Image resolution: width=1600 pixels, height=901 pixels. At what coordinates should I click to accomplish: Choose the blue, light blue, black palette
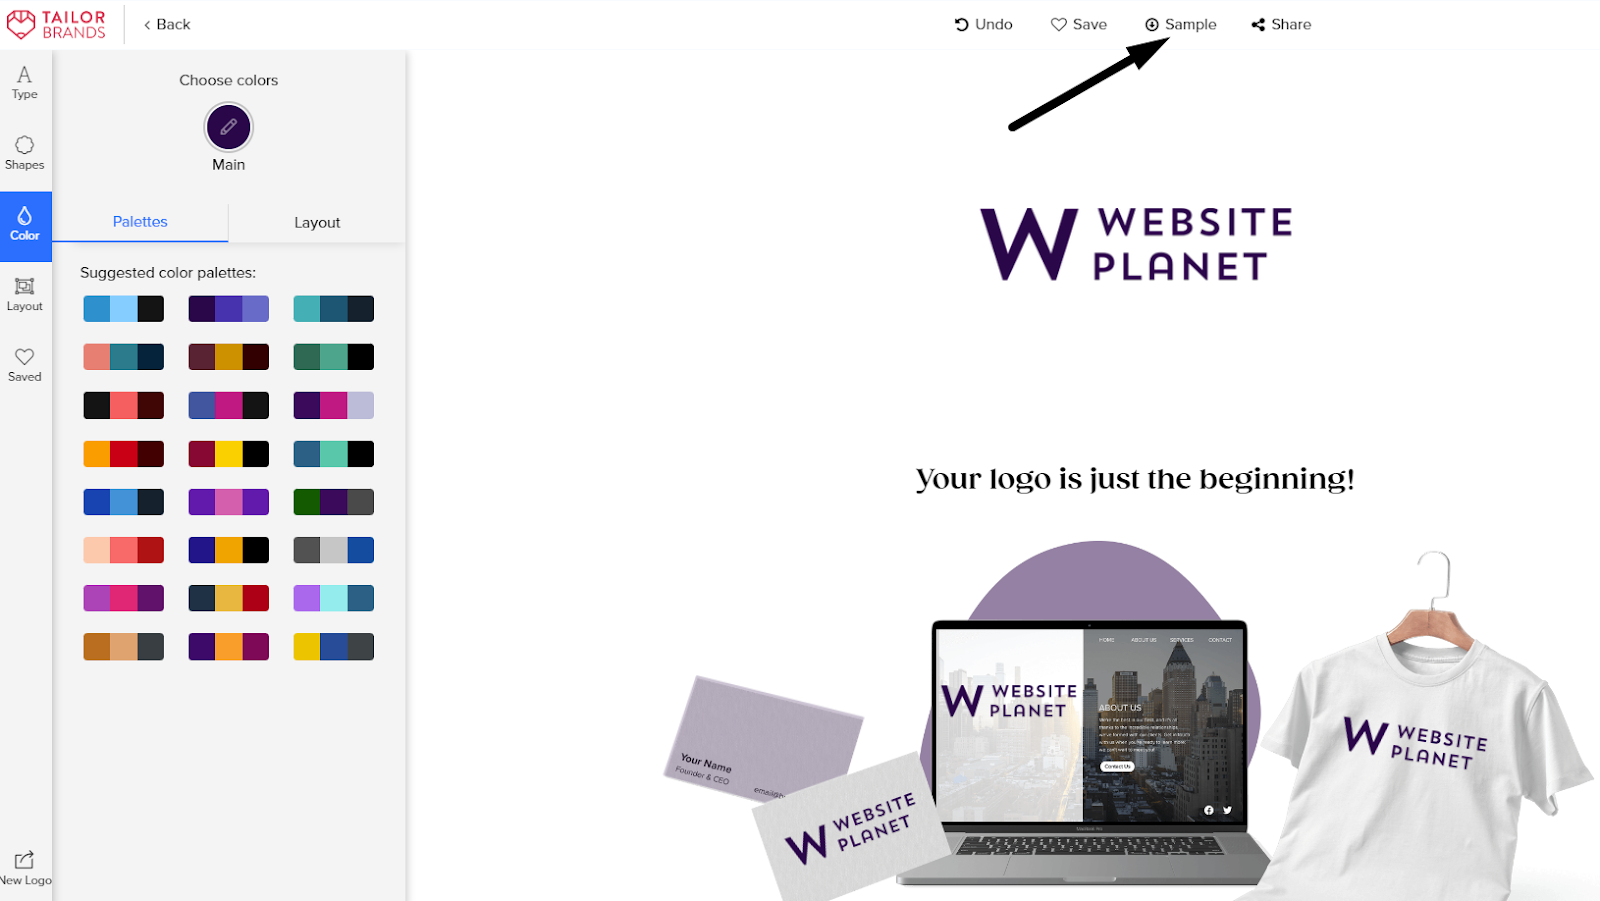(124, 309)
